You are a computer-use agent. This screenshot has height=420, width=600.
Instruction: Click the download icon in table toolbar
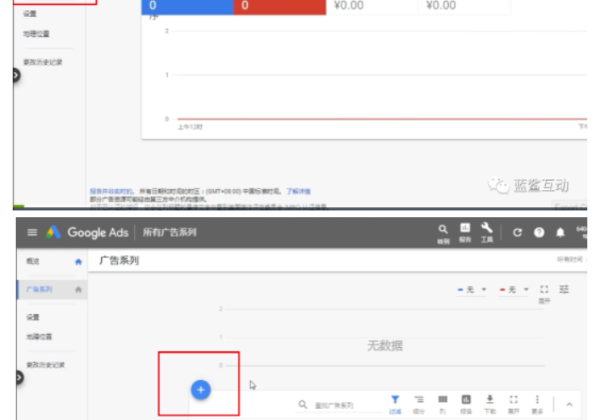pyautogui.click(x=490, y=399)
